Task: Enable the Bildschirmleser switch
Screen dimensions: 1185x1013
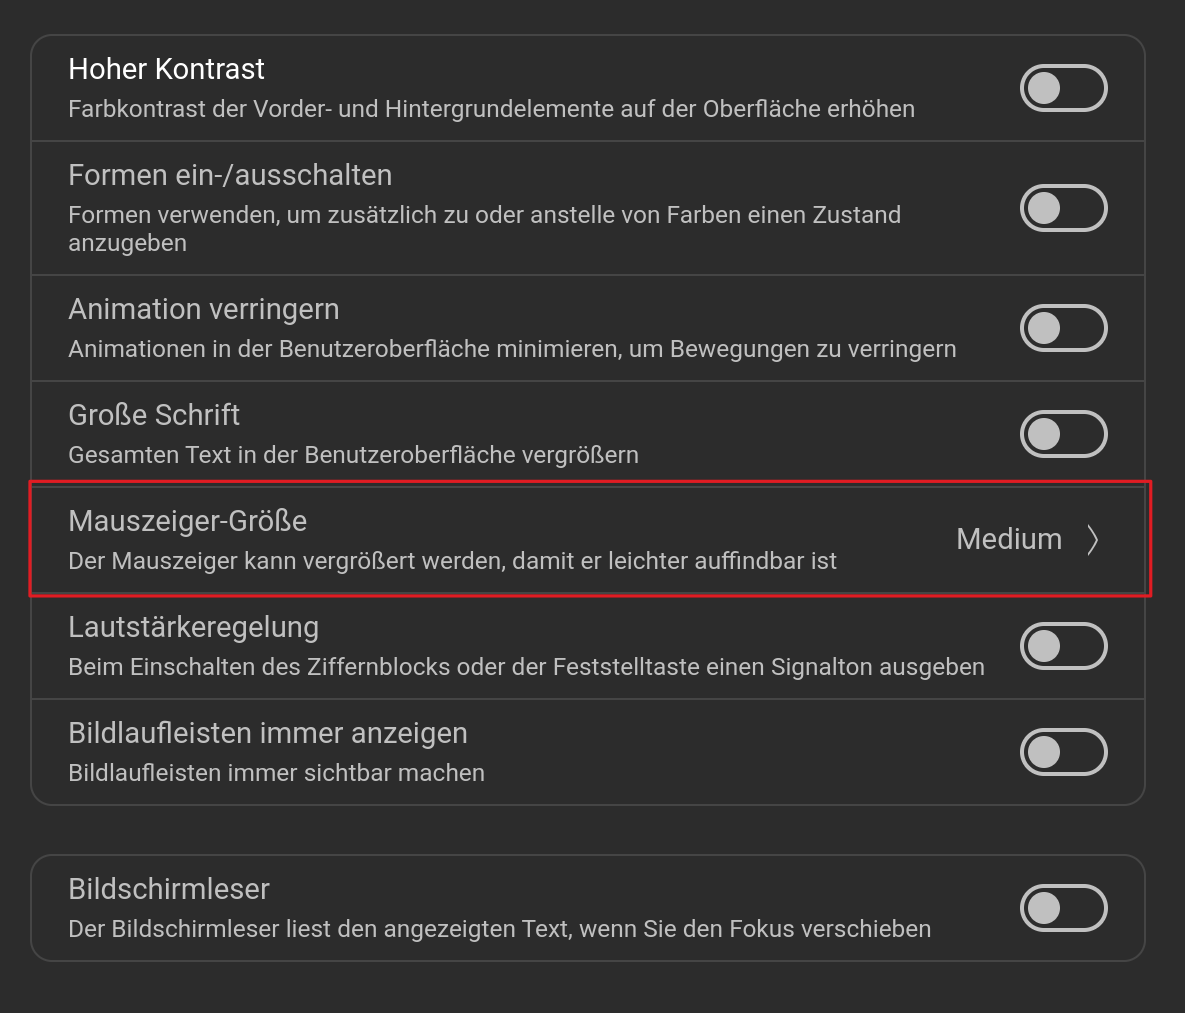Action: click(1063, 908)
